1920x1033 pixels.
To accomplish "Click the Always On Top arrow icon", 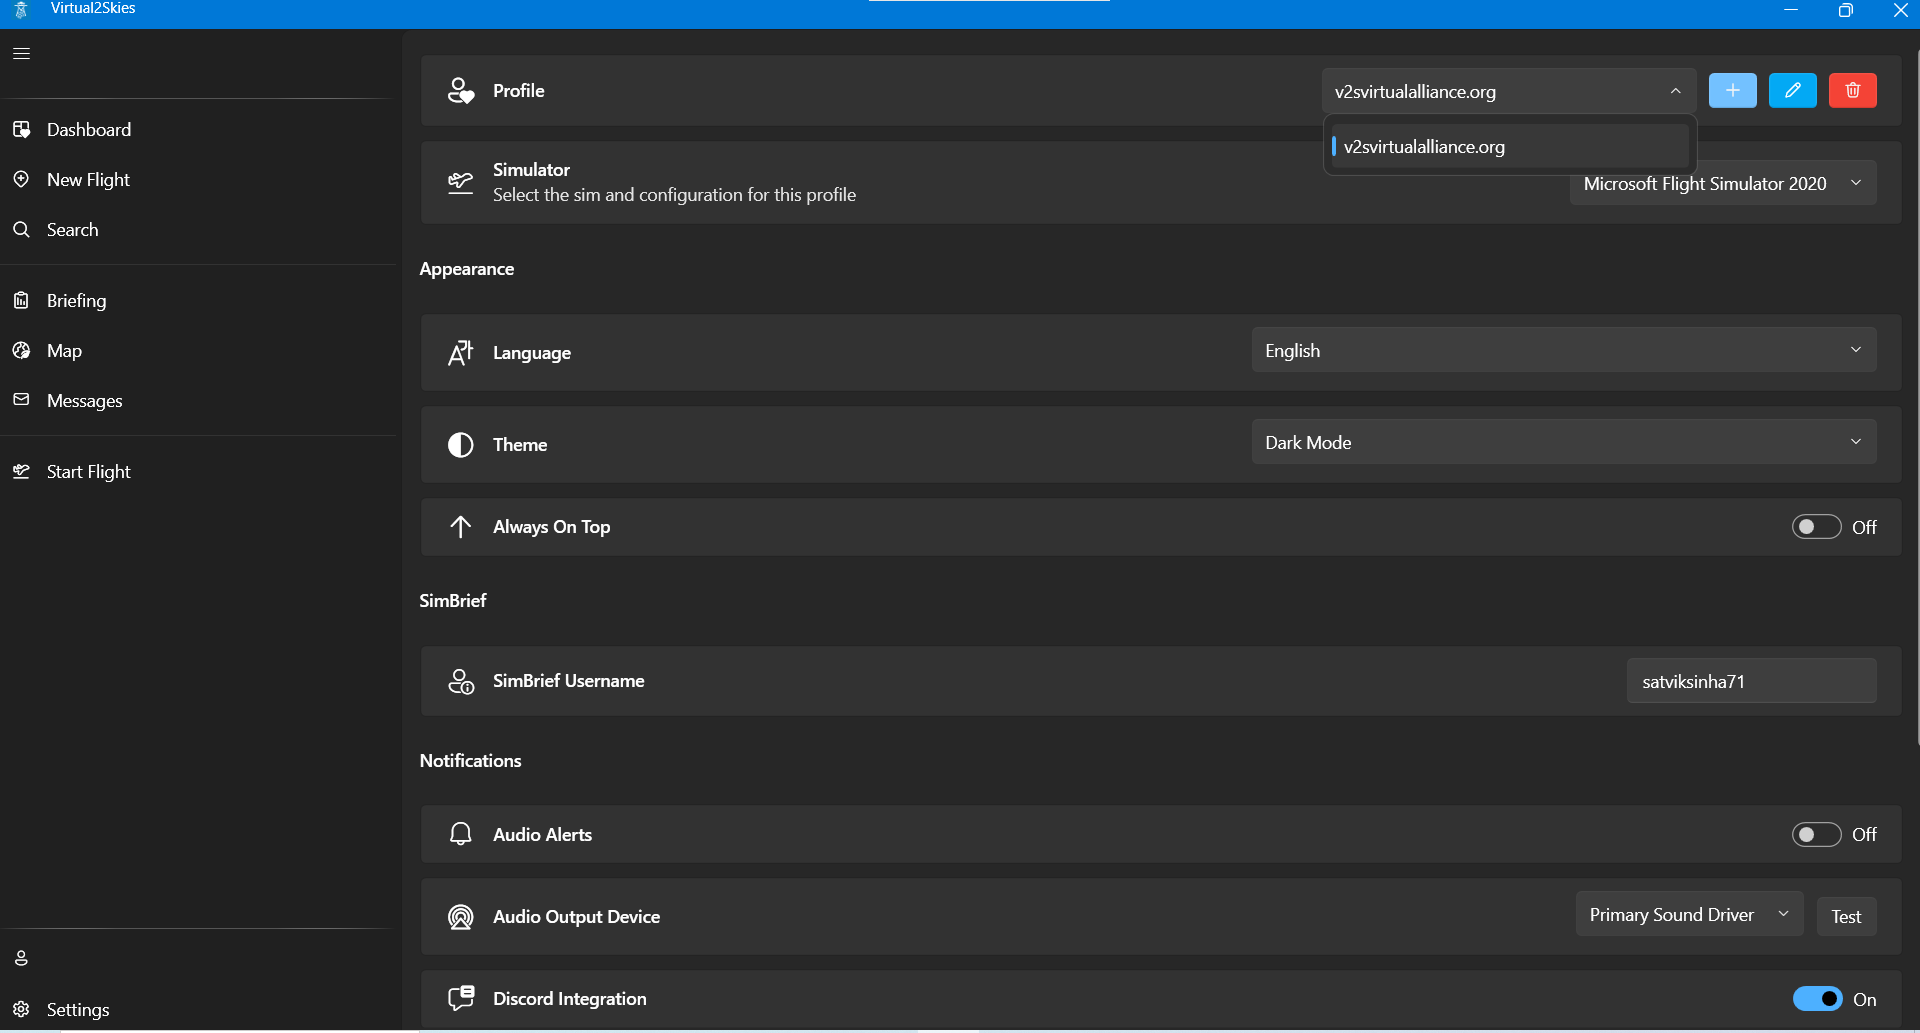I will pos(461,527).
